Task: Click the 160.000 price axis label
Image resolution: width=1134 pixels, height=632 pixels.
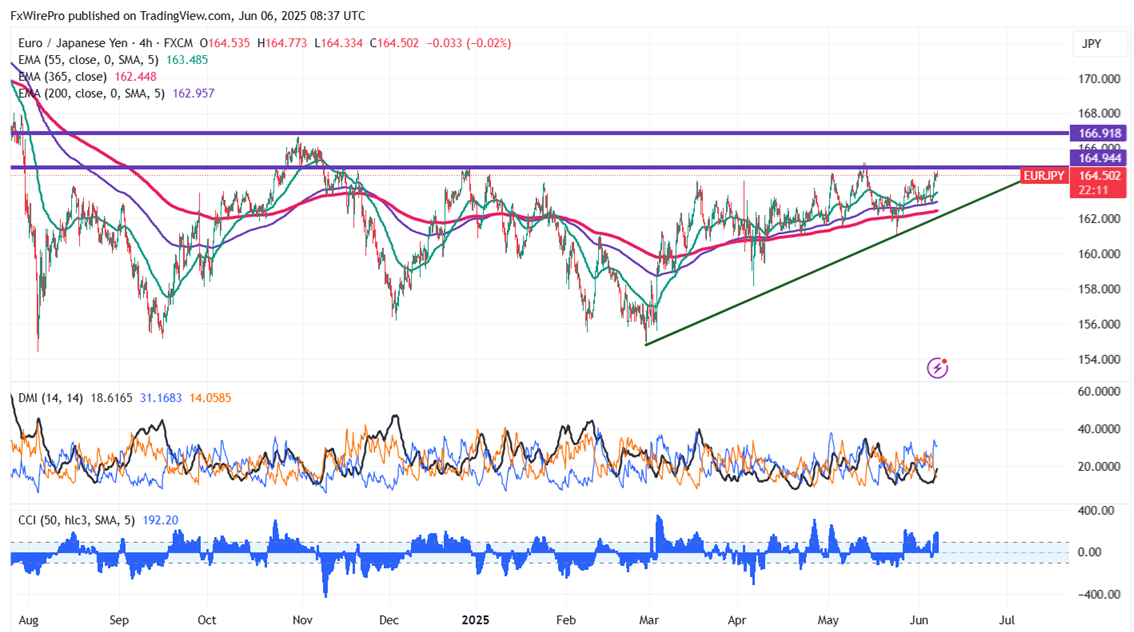Action: pos(1099,254)
